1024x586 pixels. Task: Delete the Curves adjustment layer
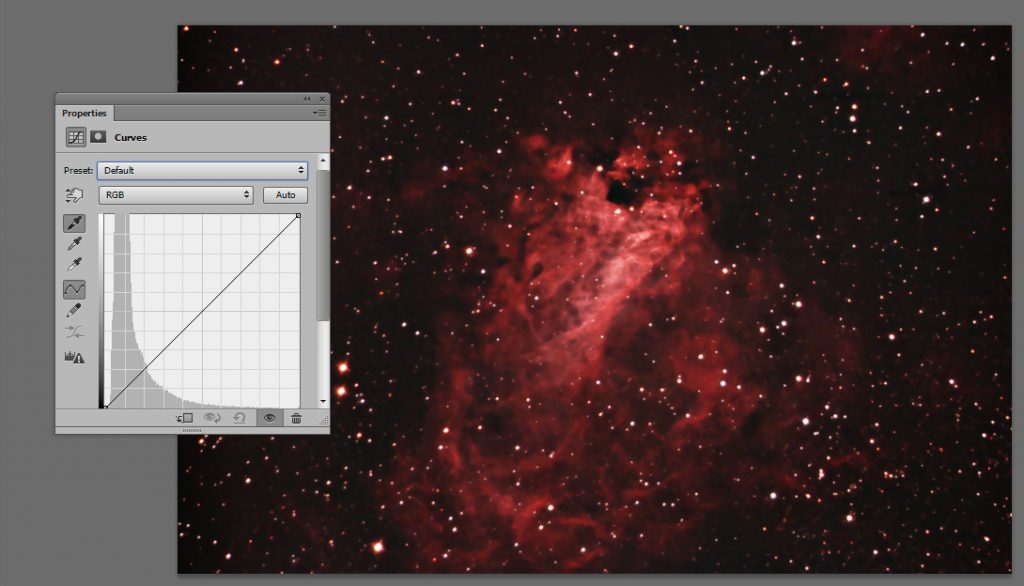click(296, 418)
